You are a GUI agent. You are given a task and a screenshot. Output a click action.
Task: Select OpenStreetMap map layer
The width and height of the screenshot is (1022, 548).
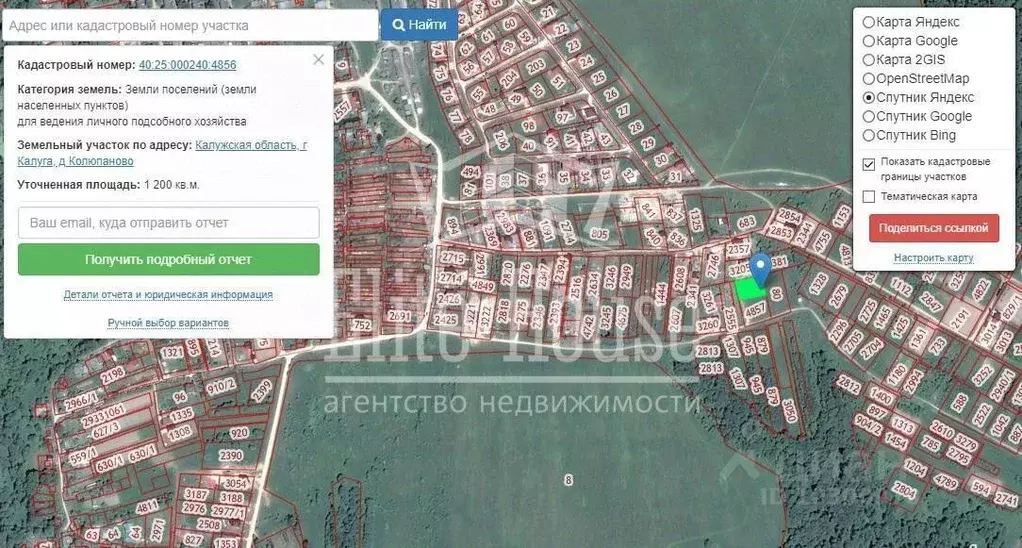(x=868, y=79)
